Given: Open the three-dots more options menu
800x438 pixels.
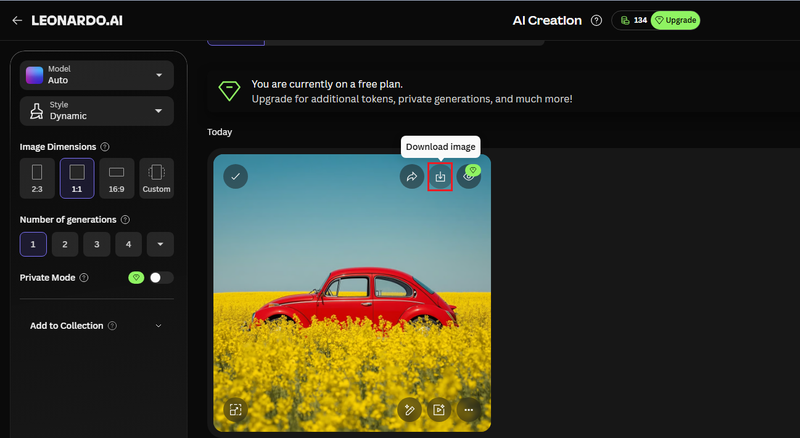Looking at the screenshot, I should 468,409.
